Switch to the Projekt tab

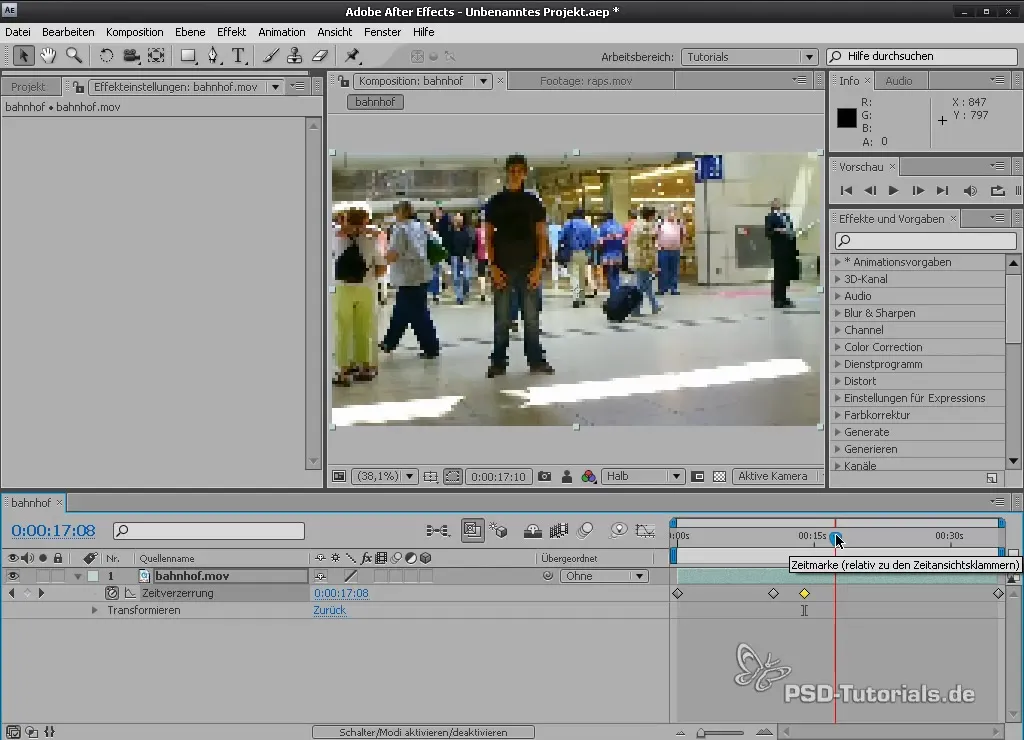tap(29, 87)
